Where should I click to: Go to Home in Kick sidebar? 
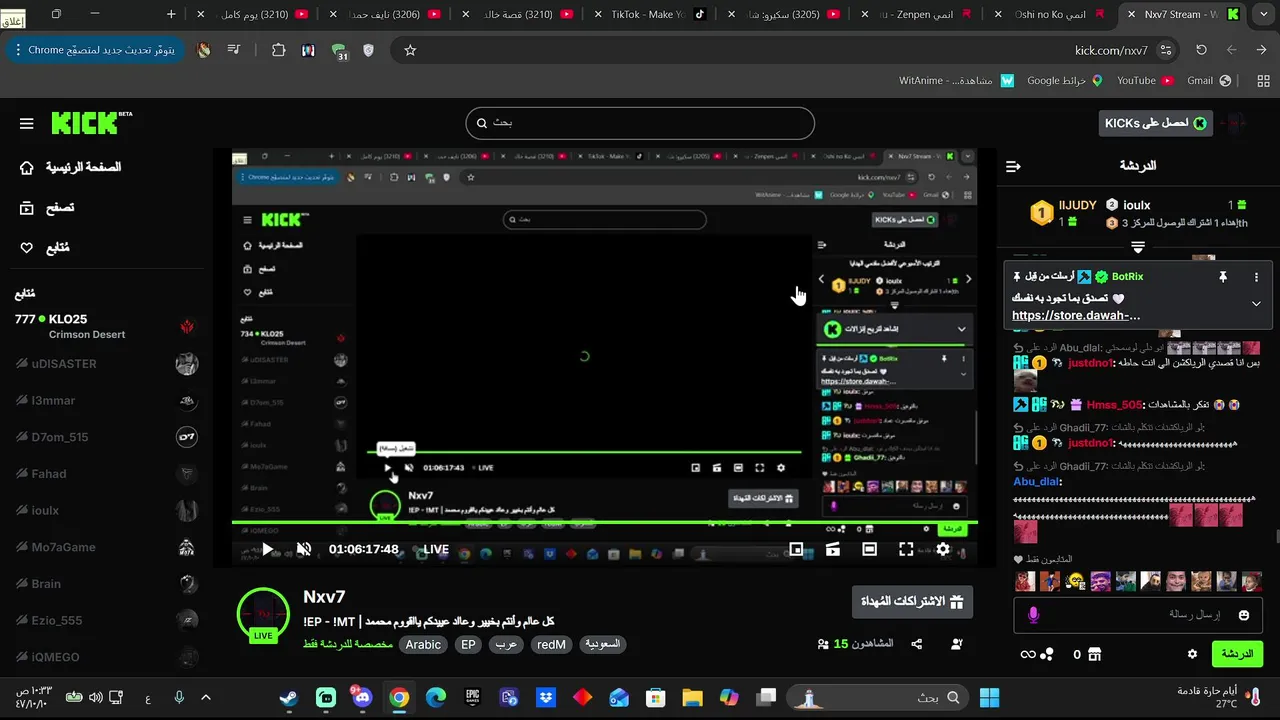click(x=70, y=167)
